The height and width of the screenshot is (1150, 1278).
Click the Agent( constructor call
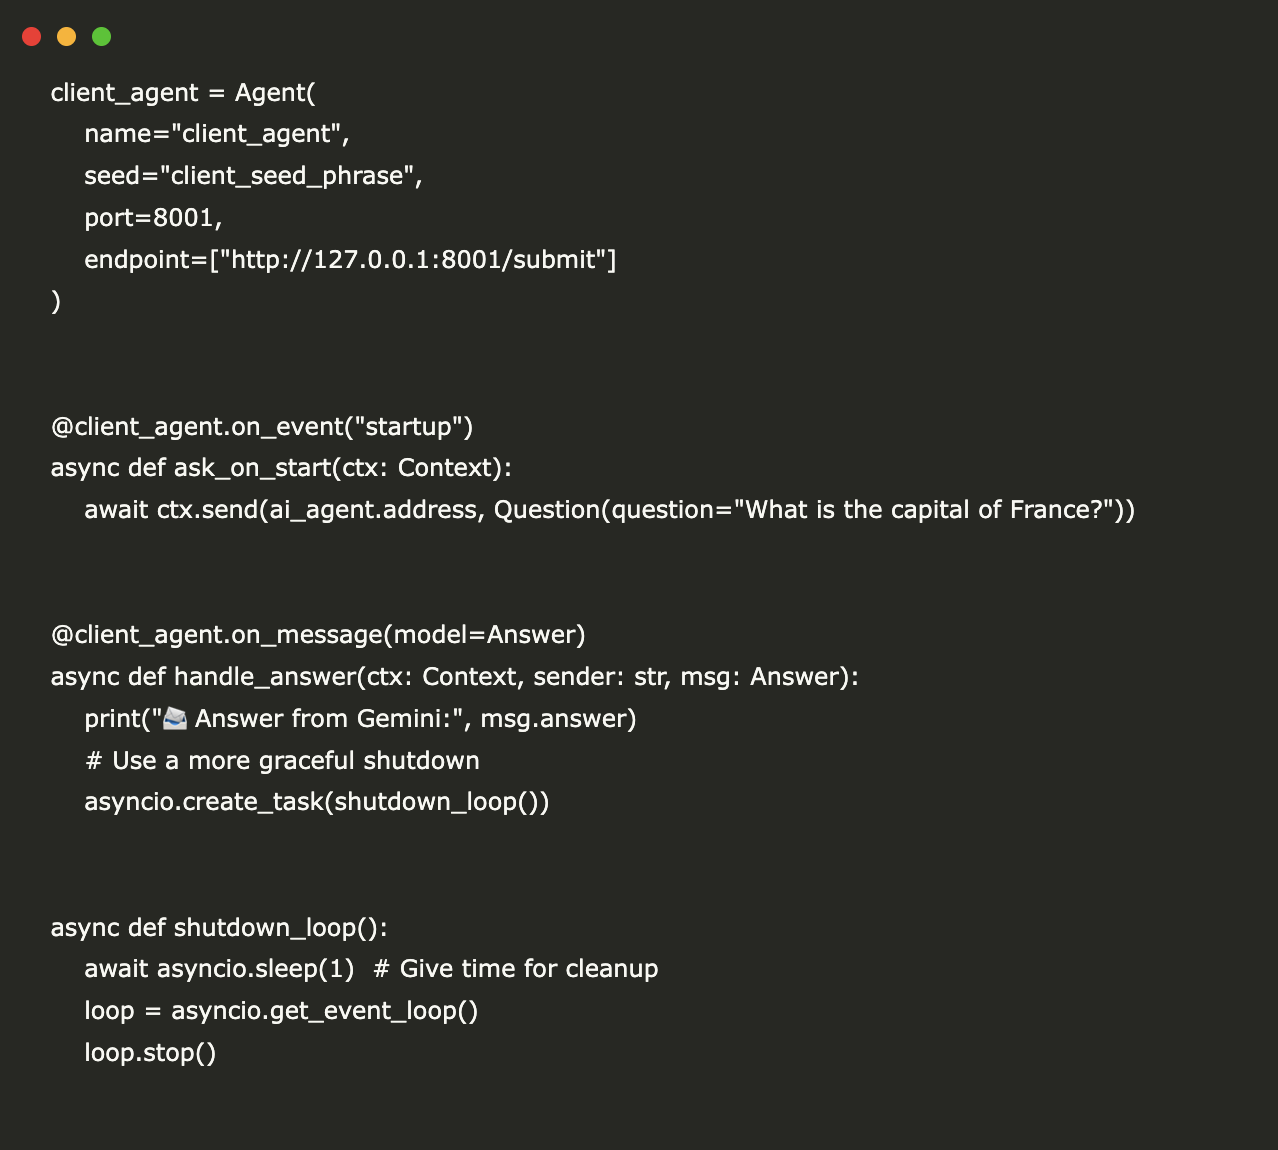[275, 93]
